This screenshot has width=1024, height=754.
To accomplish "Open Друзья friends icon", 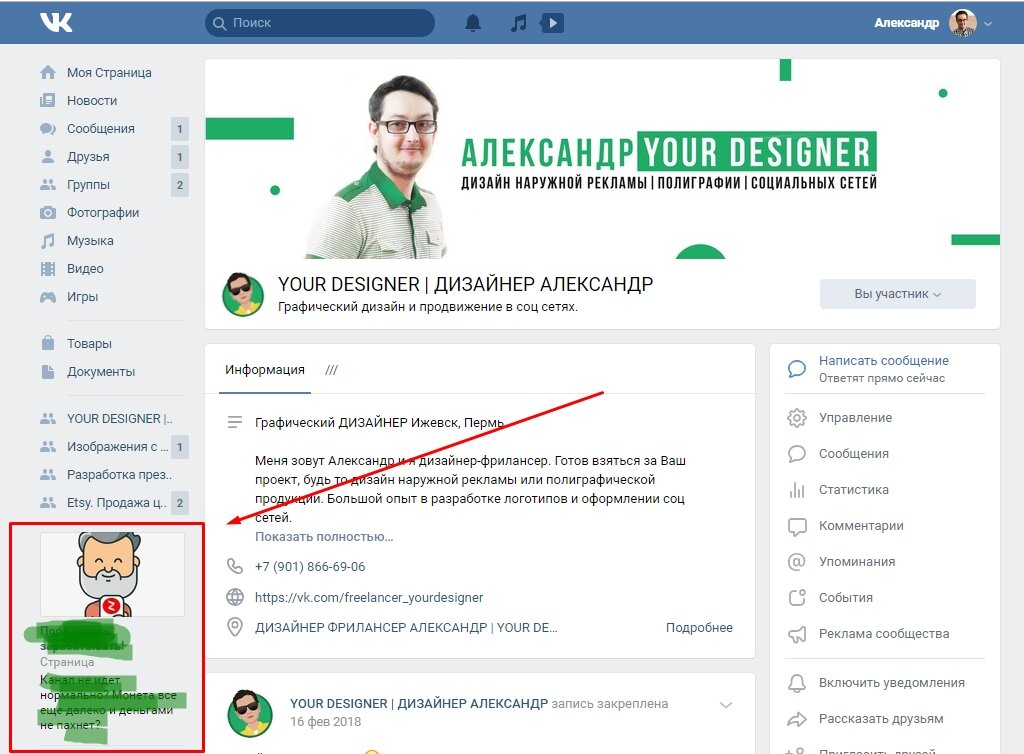I will (48, 157).
